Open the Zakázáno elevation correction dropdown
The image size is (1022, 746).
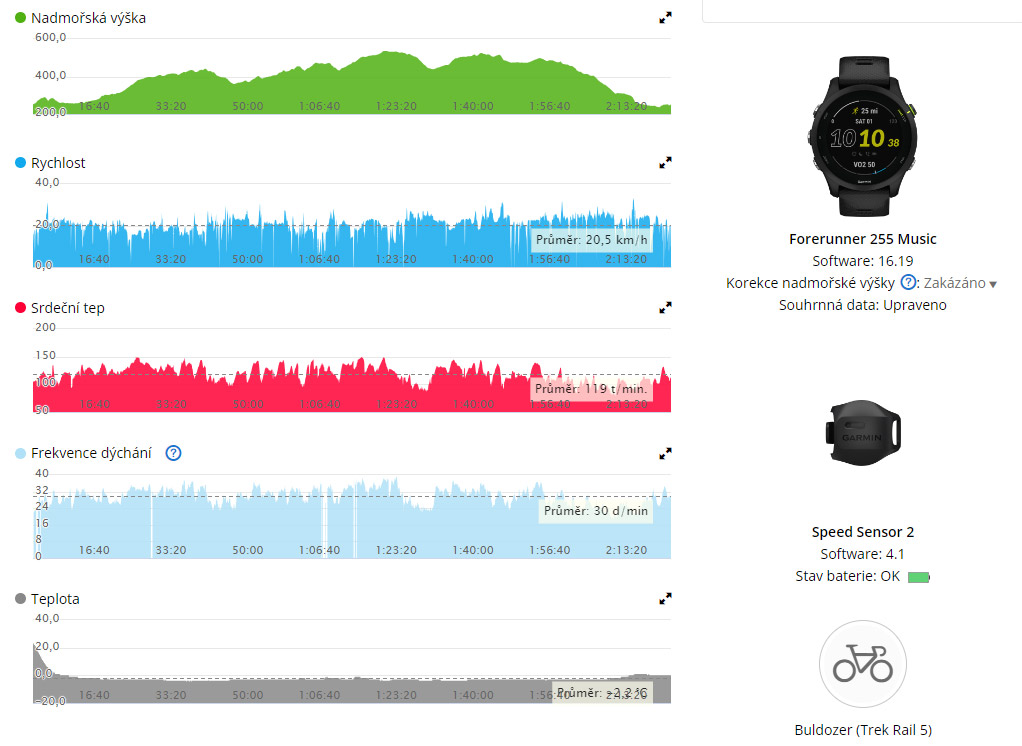point(960,284)
